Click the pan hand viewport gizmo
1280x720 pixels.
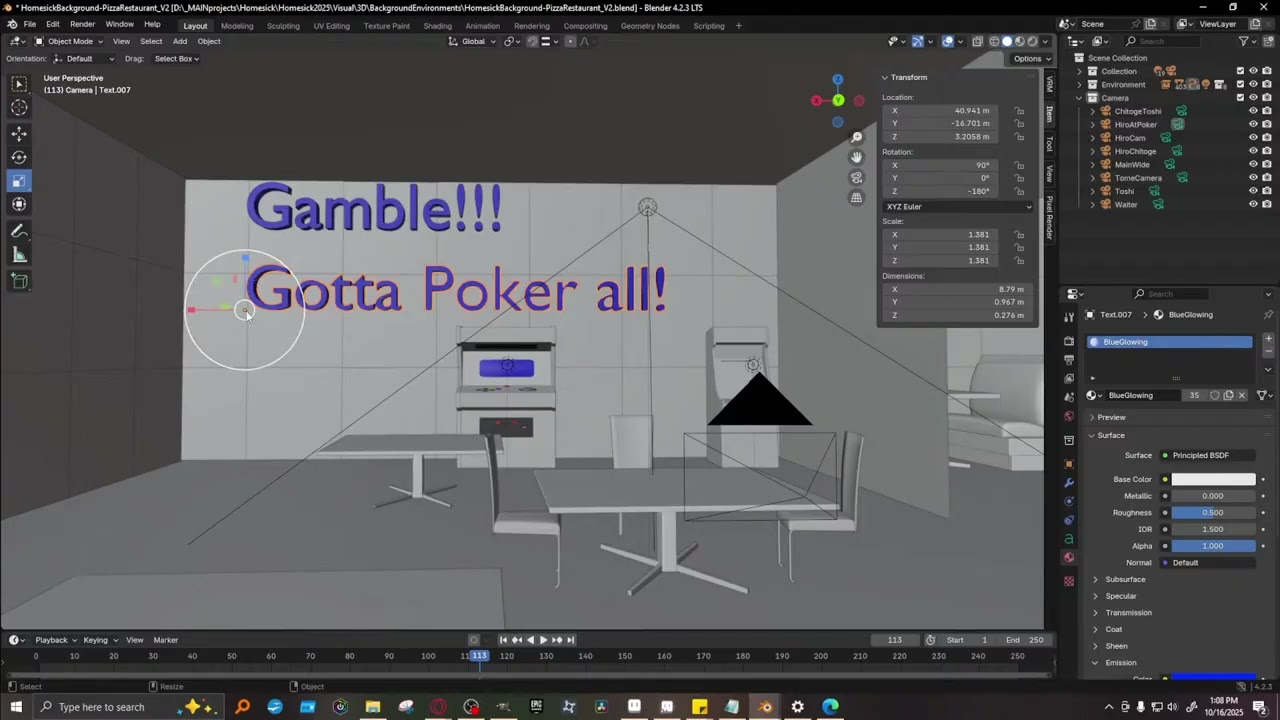click(857, 157)
